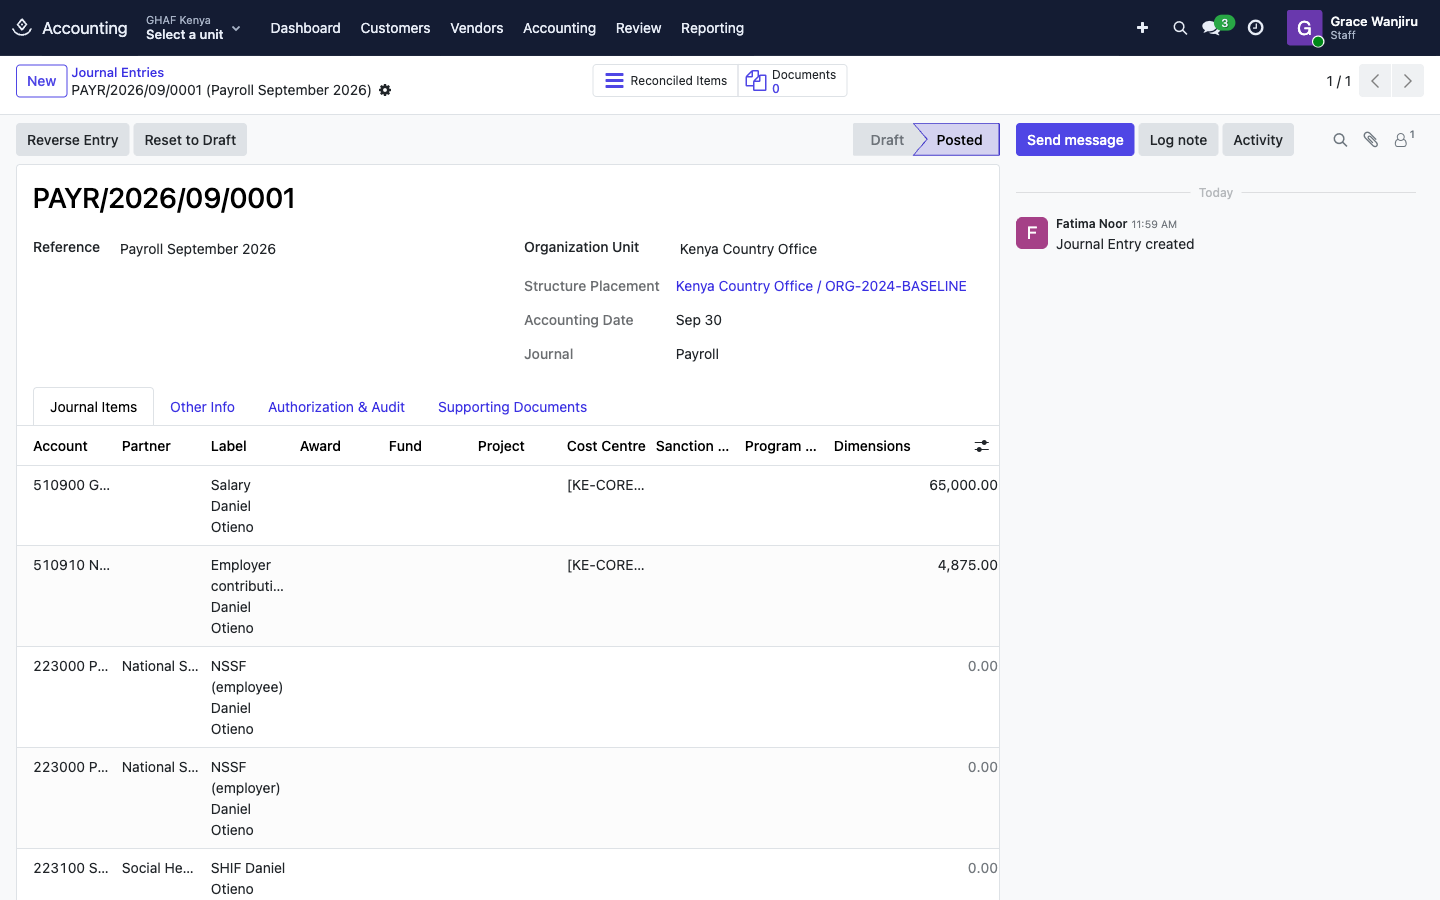Open the Customers menu
This screenshot has height=900, width=1440.
click(x=395, y=28)
